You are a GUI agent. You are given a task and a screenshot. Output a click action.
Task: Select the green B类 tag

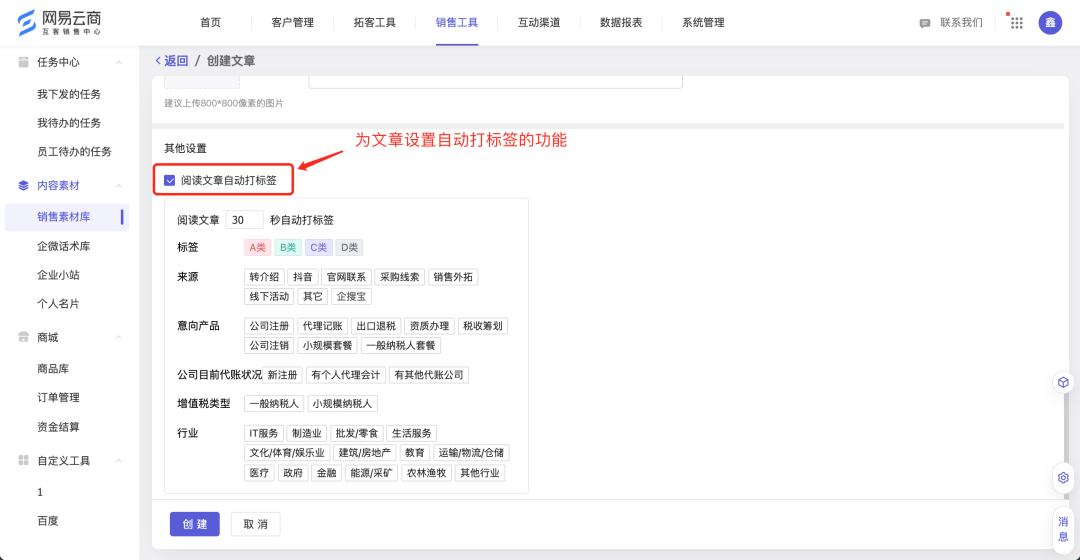click(288, 247)
